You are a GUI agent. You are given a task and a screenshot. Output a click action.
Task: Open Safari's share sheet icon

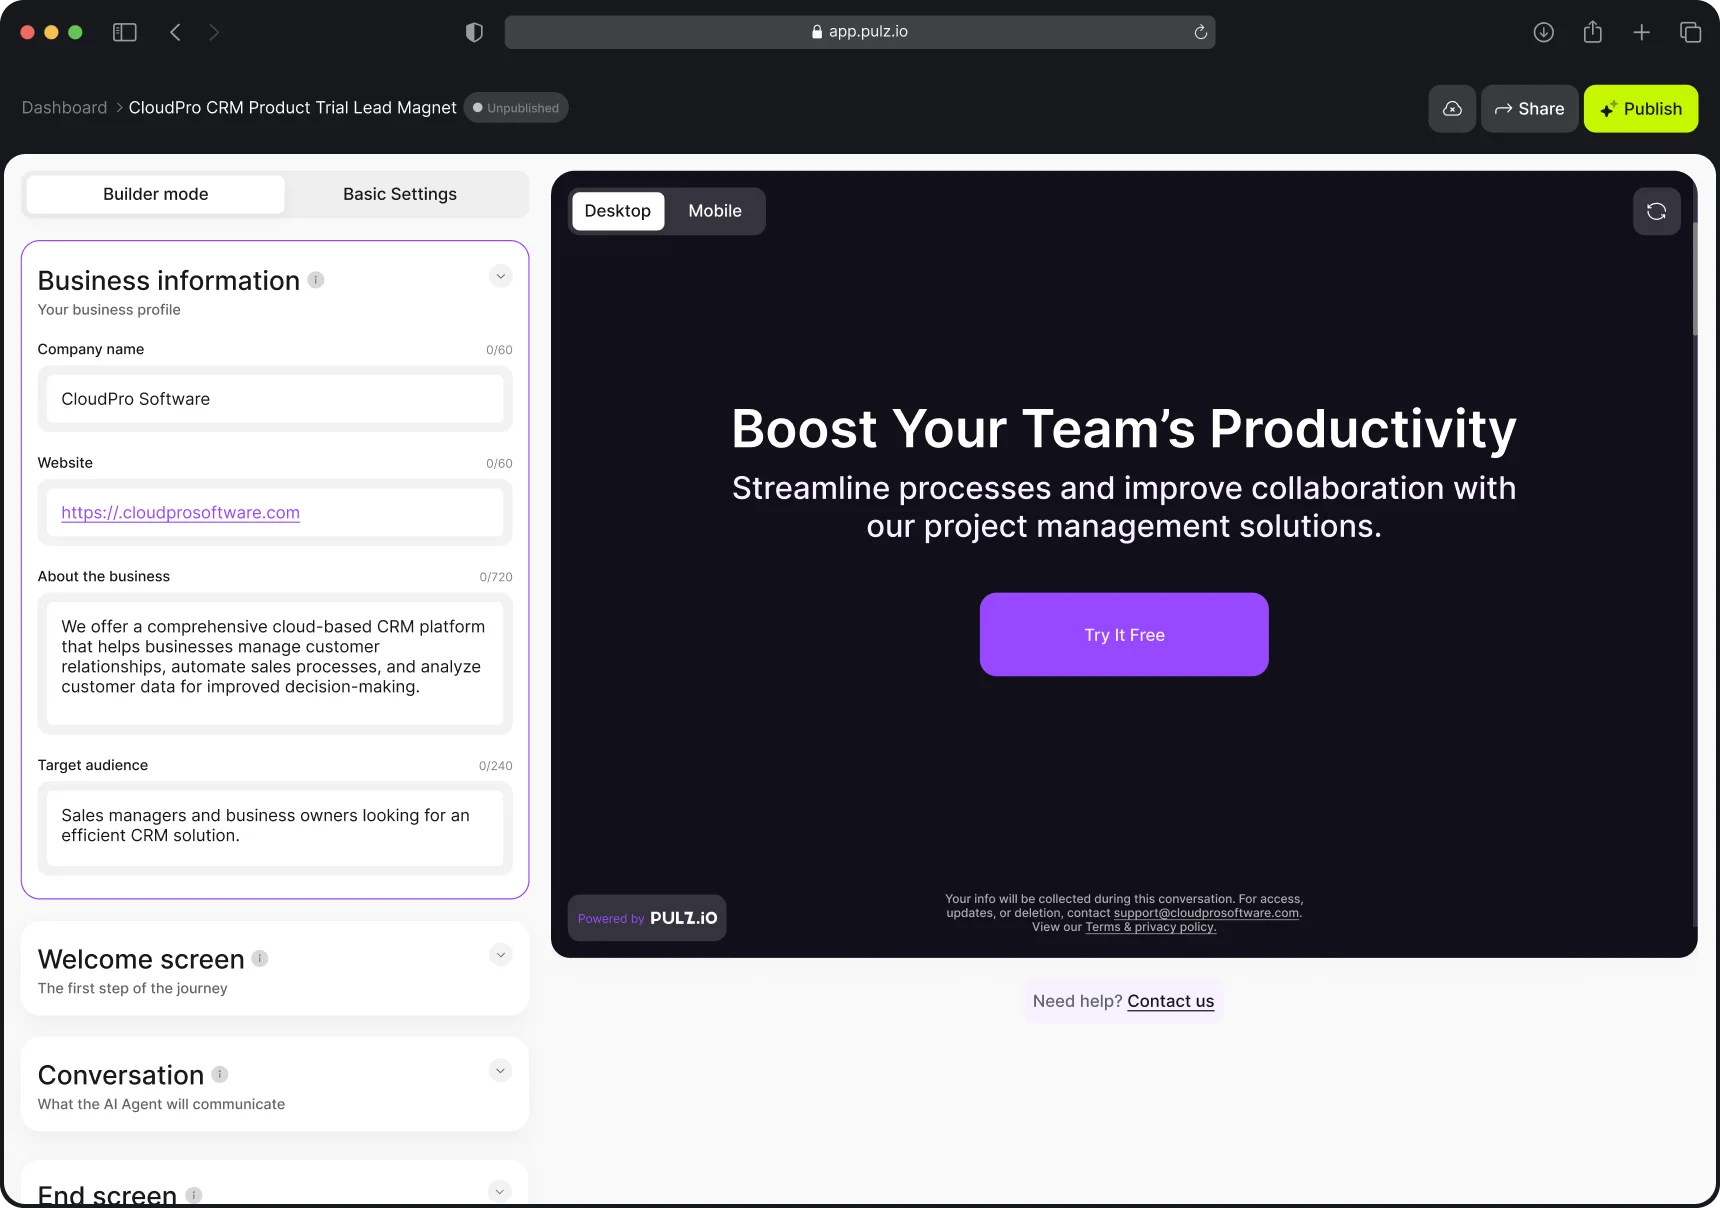tap(1593, 32)
